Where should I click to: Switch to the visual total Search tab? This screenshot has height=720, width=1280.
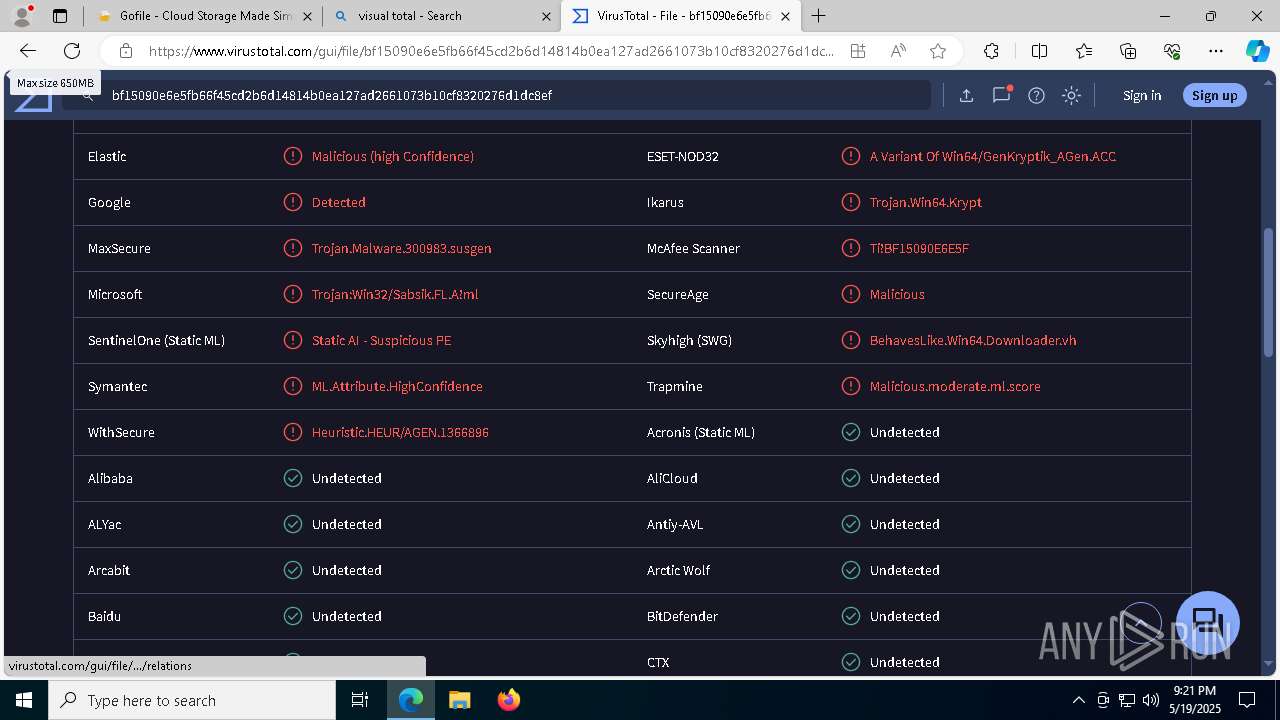point(442,16)
